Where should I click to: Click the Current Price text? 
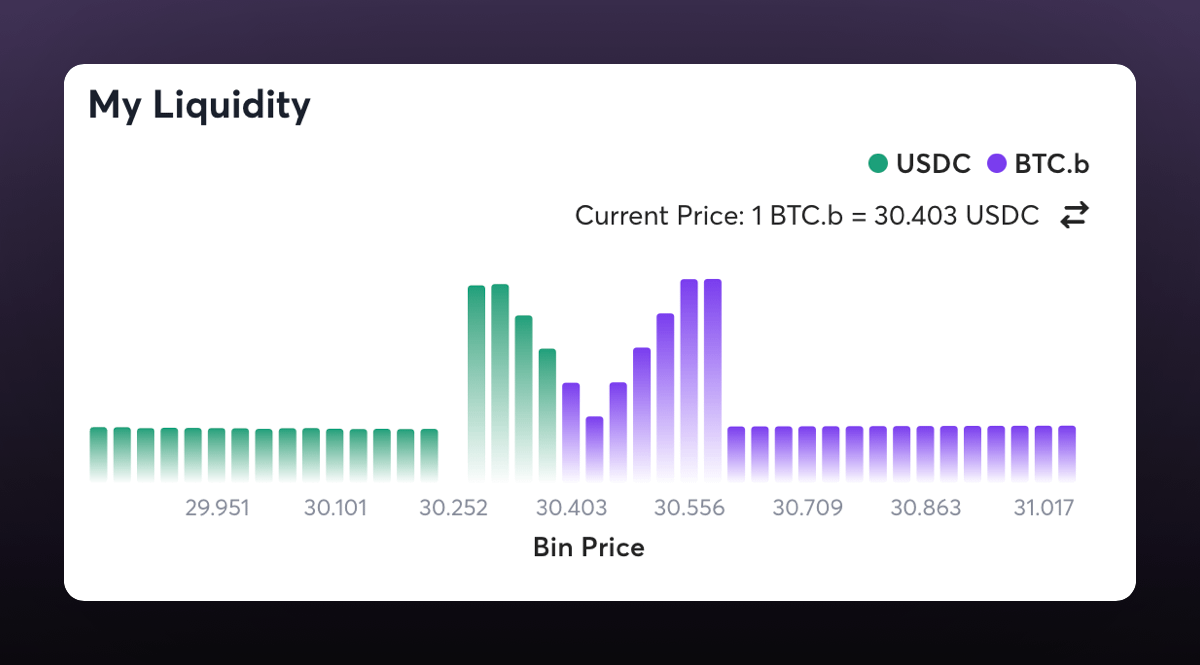pyautogui.click(x=806, y=215)
